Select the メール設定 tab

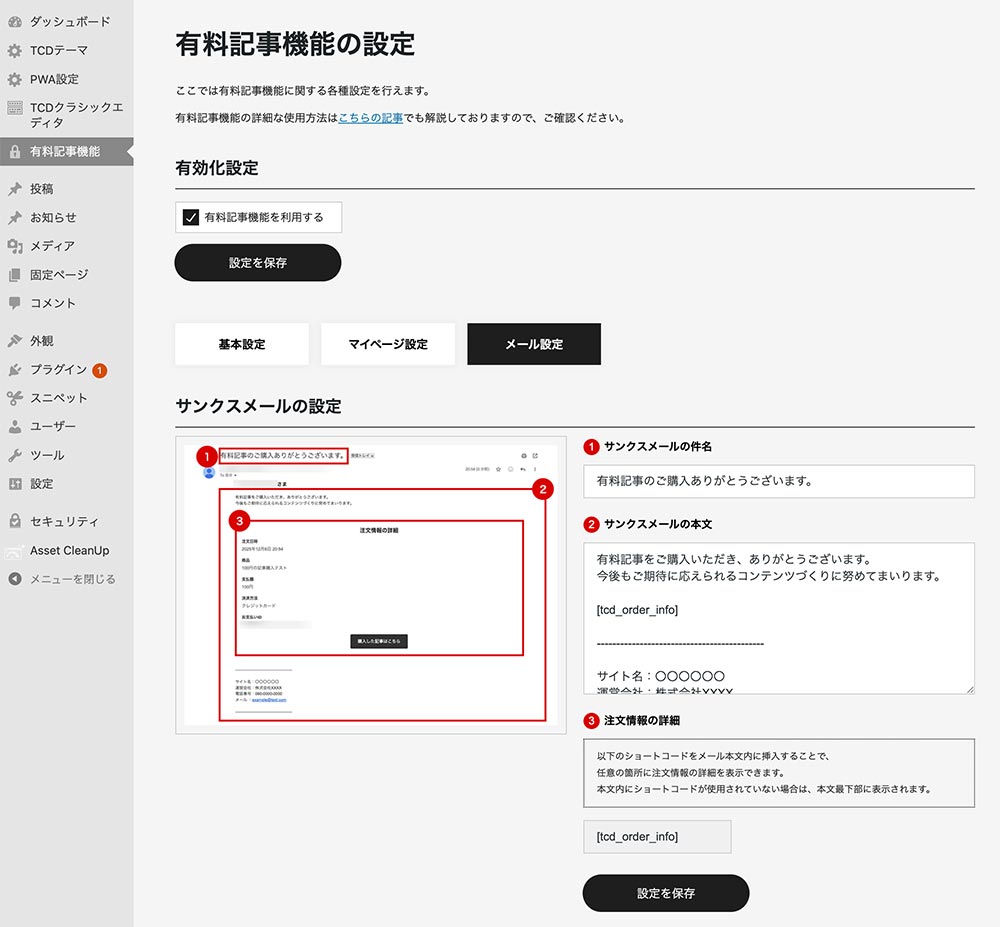click(534, 344)
